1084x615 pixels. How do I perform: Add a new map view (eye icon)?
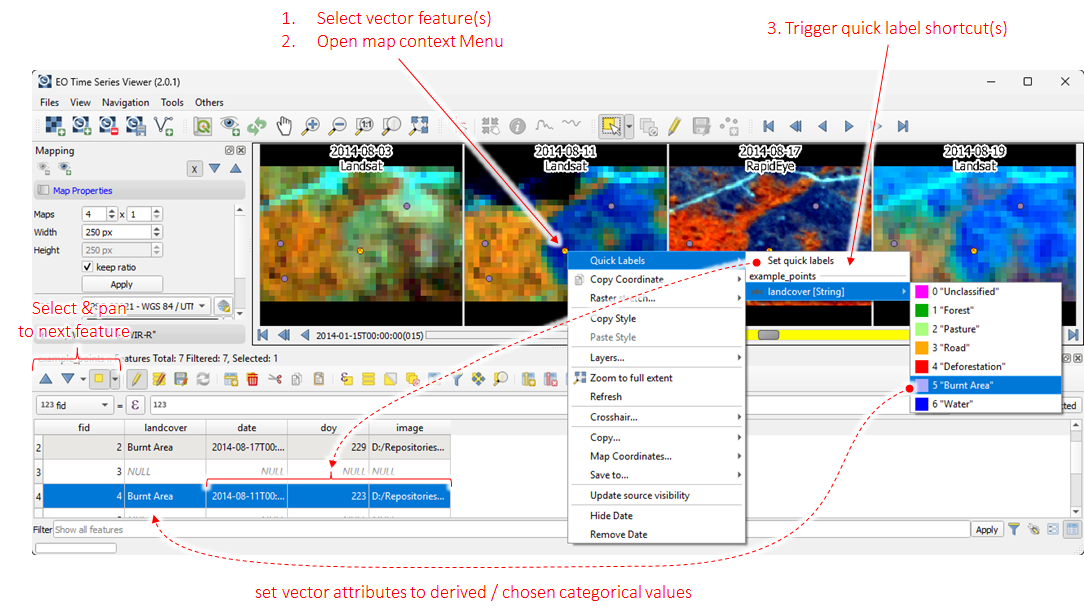tap(230, 126)
